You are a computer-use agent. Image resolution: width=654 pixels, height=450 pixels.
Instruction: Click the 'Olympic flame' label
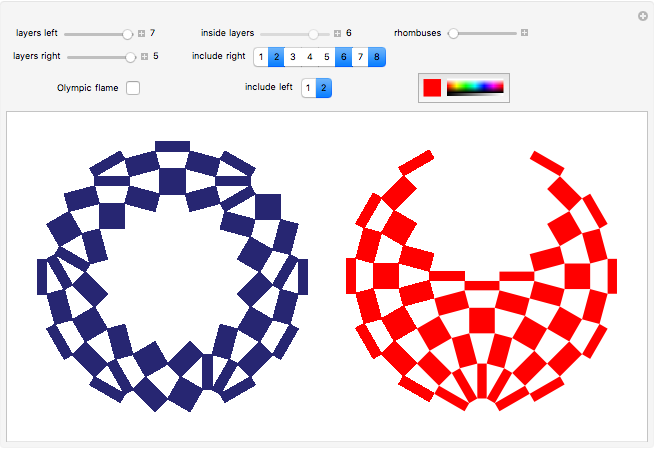(x=88, y=88)
